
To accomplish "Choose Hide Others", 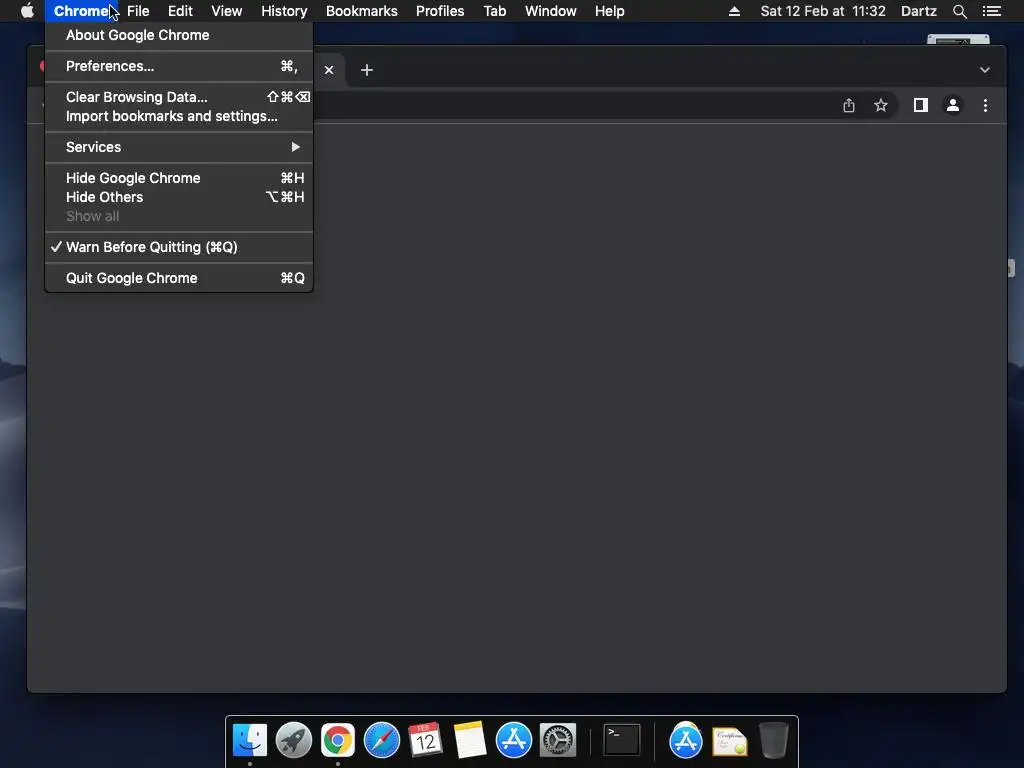I will click(179, 197).
